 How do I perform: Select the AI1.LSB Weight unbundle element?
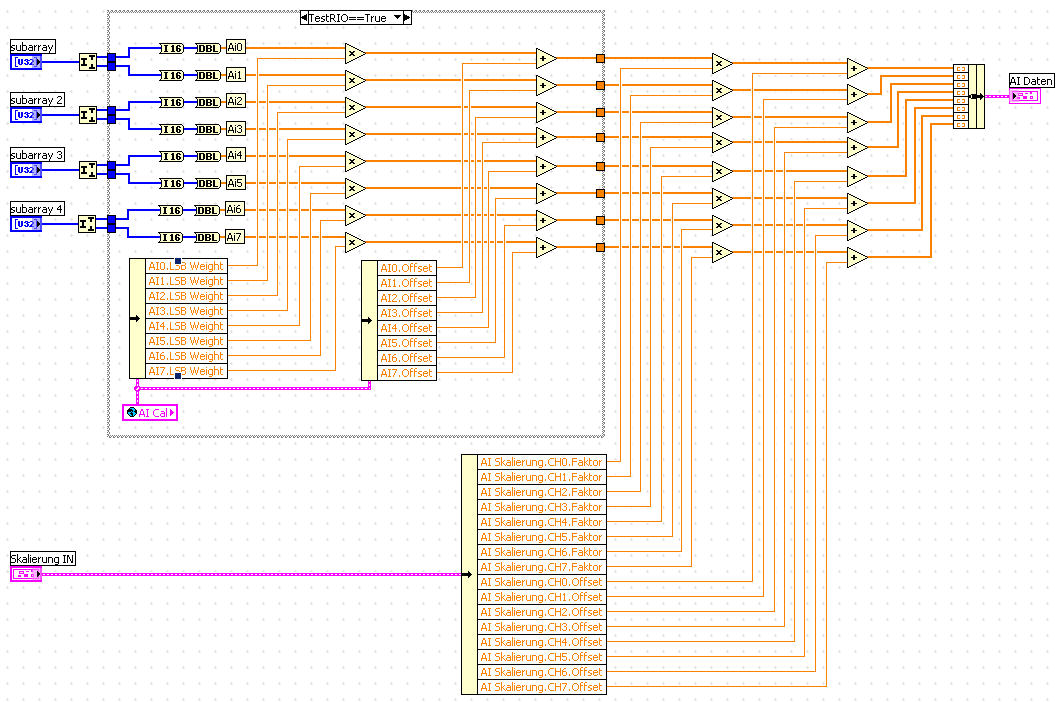pyautogui.click(x=186, y=281)
